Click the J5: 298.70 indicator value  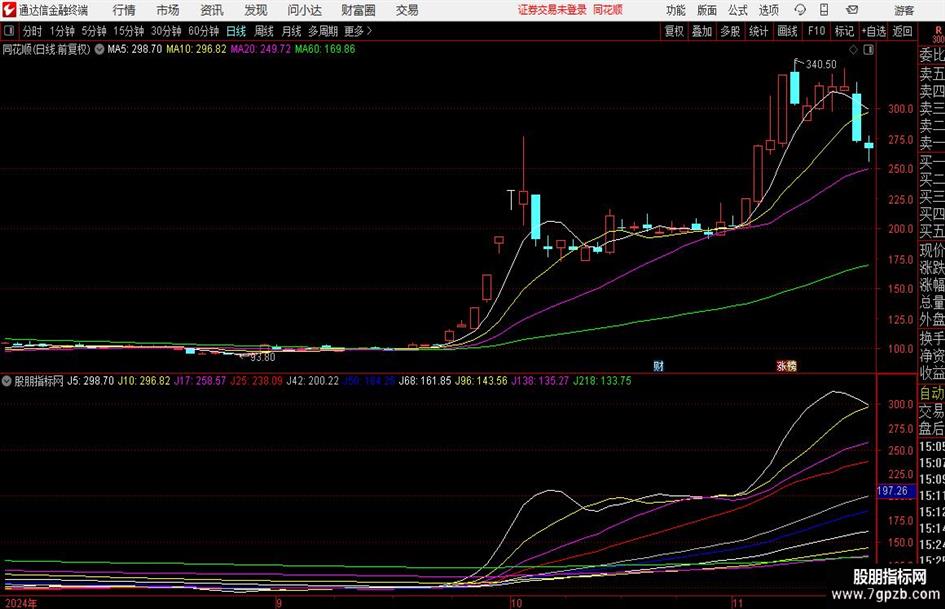tap(90, 380)
